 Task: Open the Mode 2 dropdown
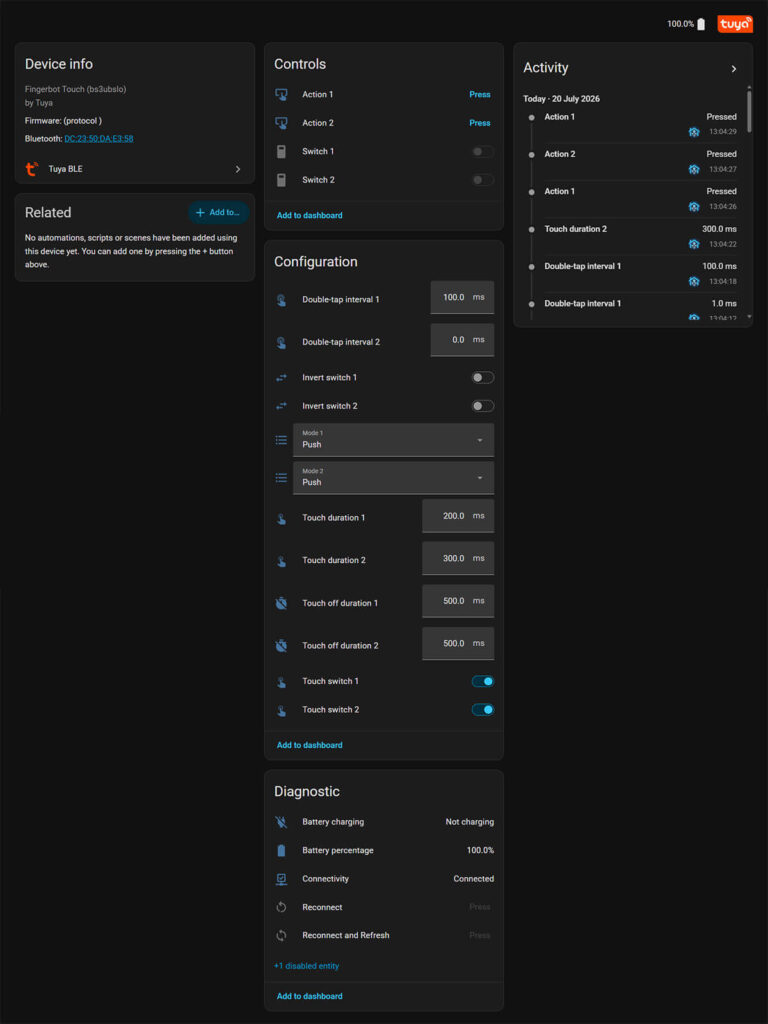click(393, 478)
